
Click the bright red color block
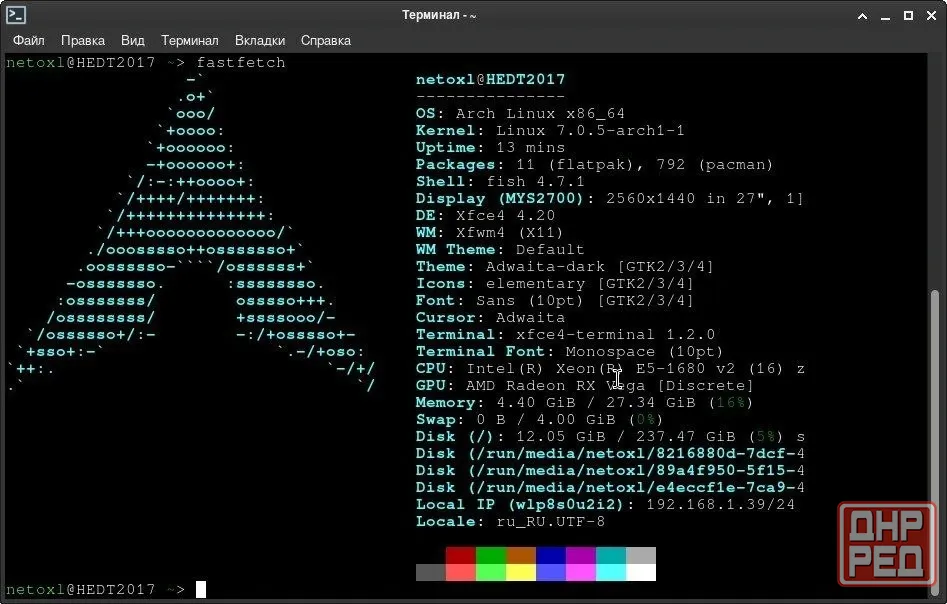click(461, 572)
